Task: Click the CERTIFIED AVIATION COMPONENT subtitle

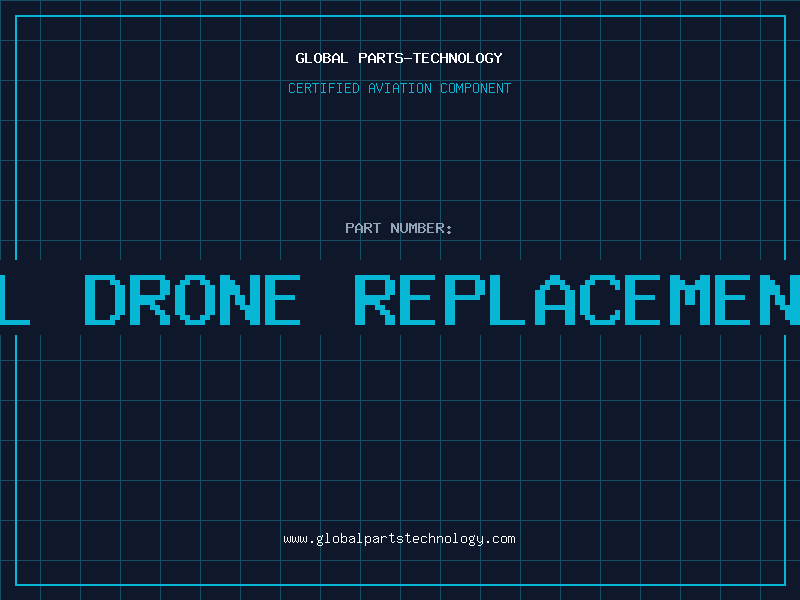Action: [399, 88]
